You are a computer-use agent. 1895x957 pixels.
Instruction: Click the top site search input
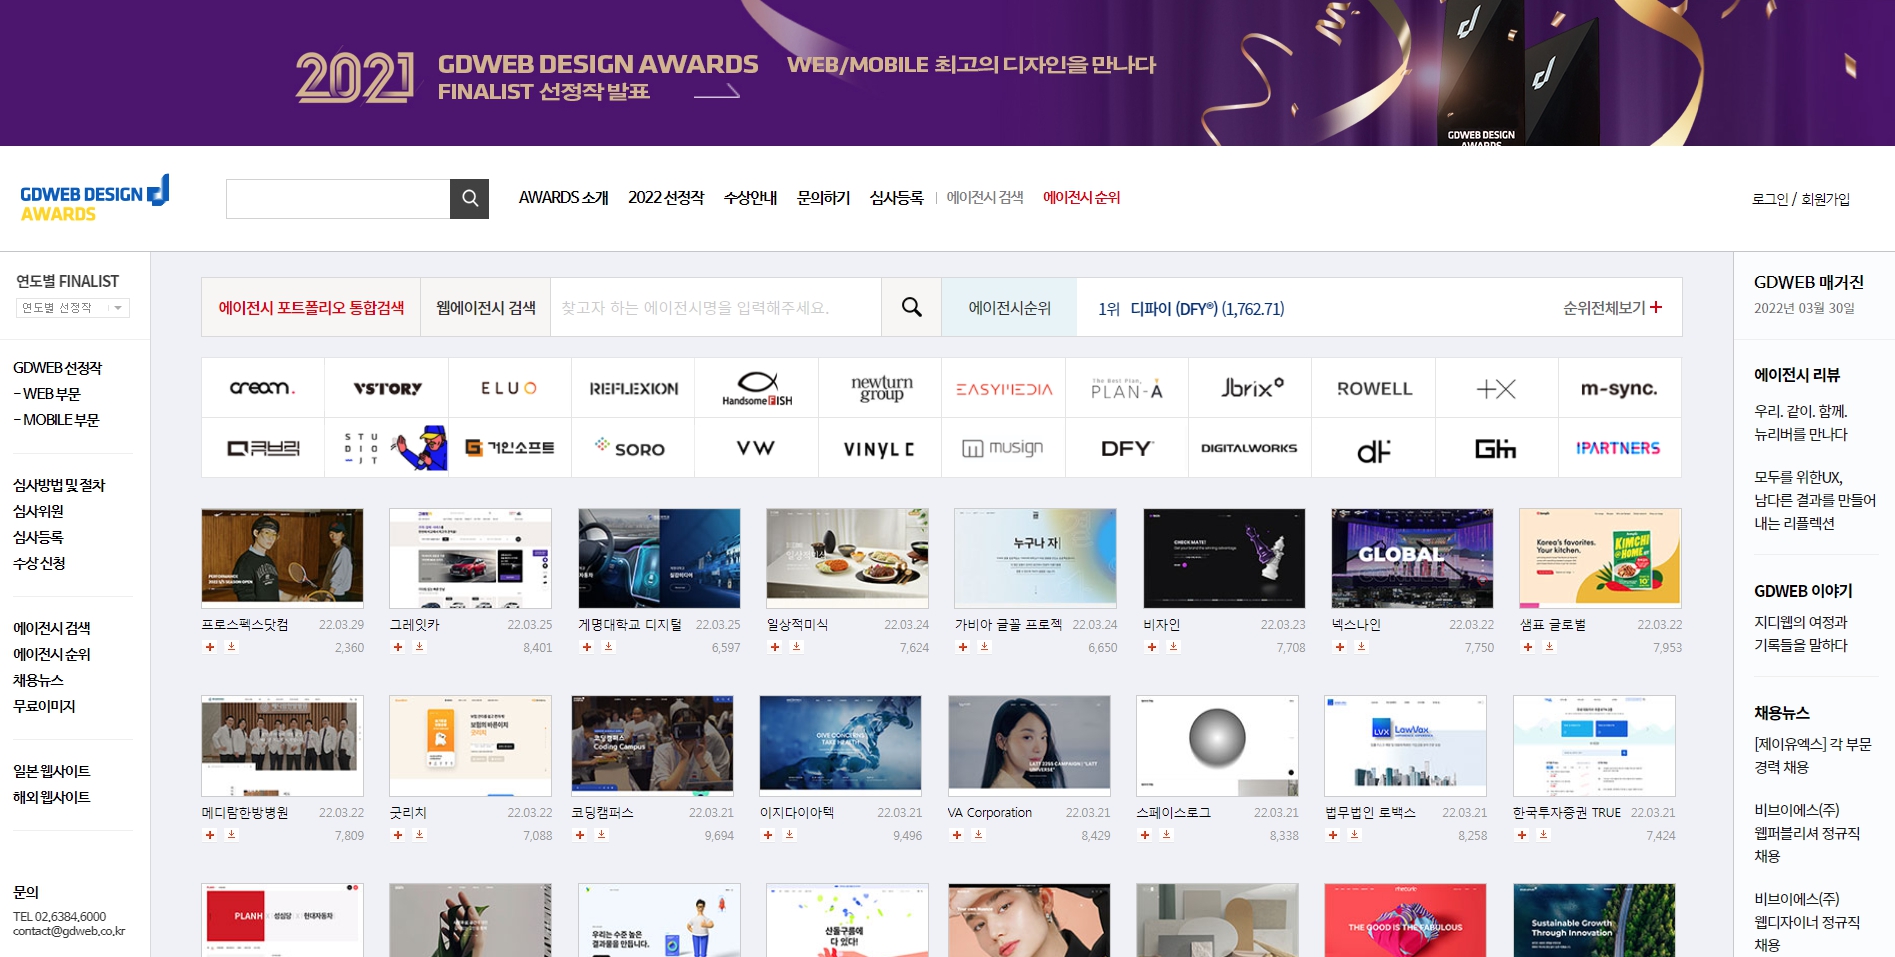point(338,199)
